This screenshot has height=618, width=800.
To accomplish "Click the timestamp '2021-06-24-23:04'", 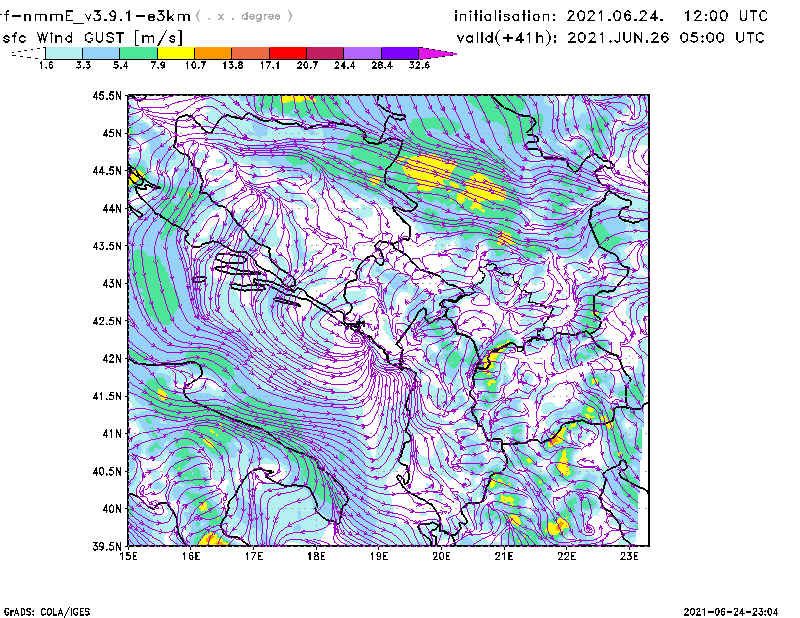I will [731, 612].
